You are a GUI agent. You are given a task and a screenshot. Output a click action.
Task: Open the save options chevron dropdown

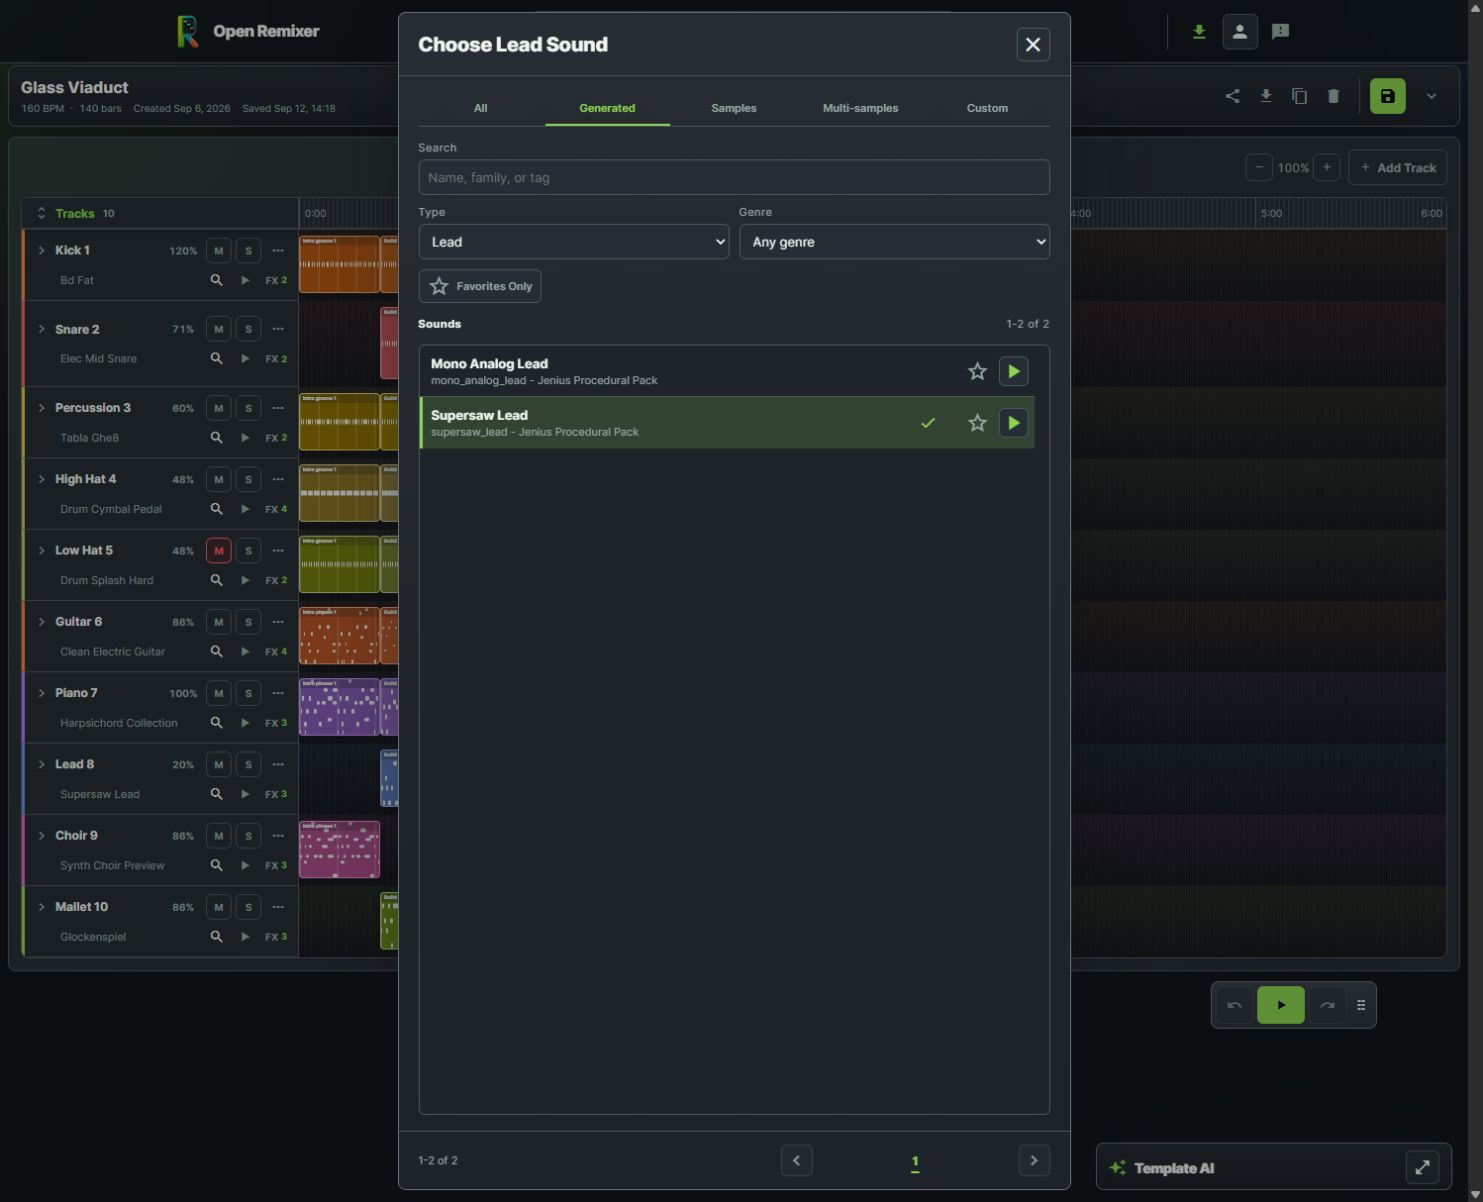[x=1431, y=96]
